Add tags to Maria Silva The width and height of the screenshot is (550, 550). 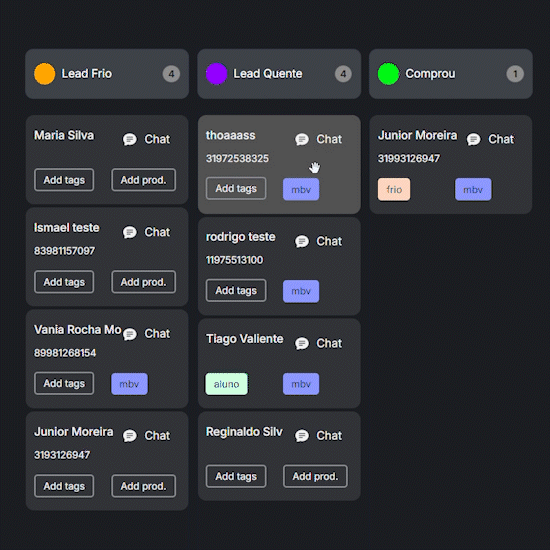(64, 180)
